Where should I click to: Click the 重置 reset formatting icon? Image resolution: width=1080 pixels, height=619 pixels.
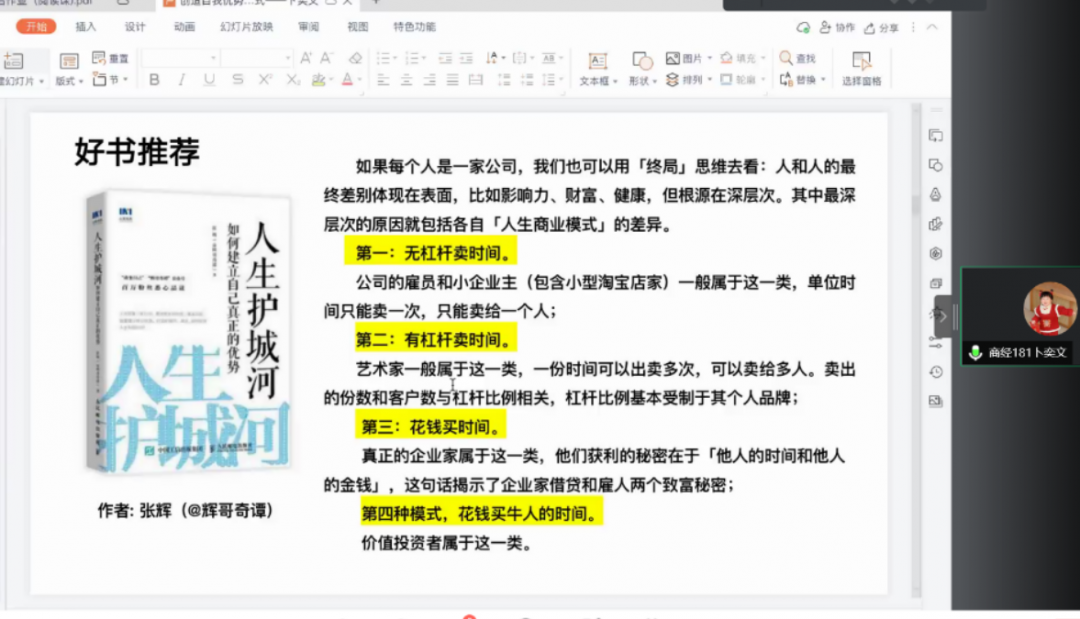pos(110,58)
